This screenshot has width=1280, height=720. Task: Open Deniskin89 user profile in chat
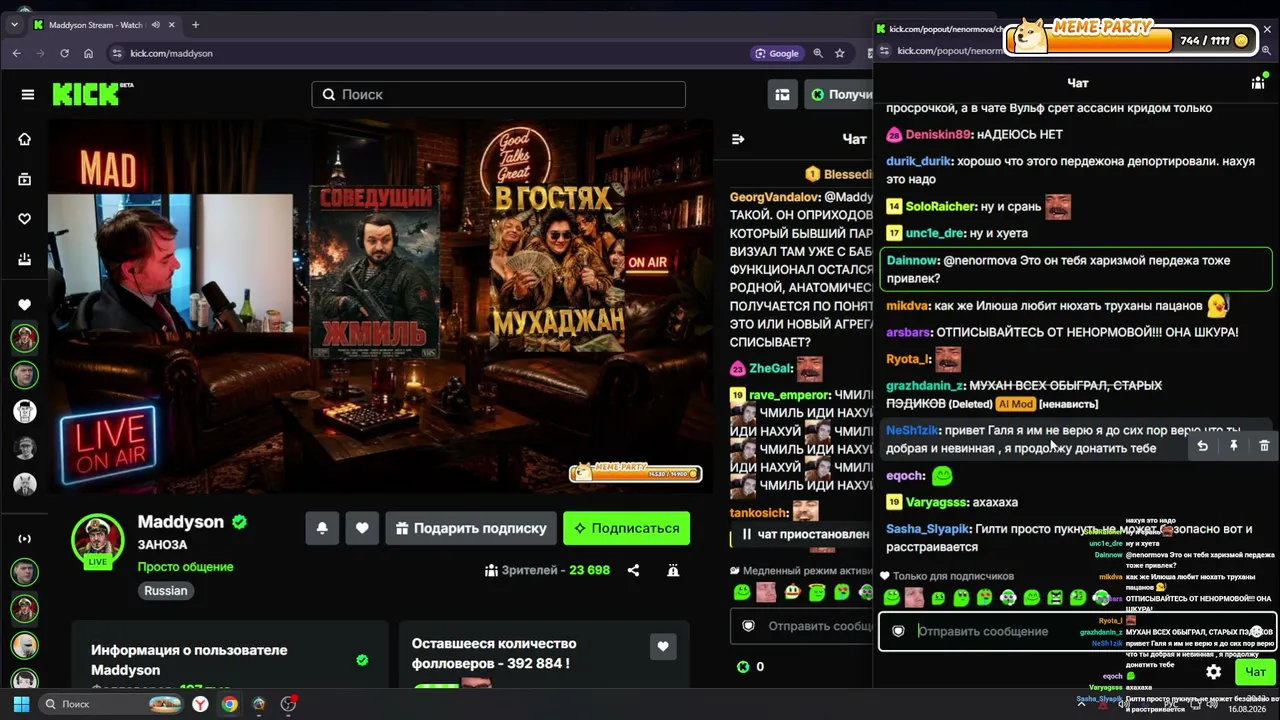pos(938,134)
